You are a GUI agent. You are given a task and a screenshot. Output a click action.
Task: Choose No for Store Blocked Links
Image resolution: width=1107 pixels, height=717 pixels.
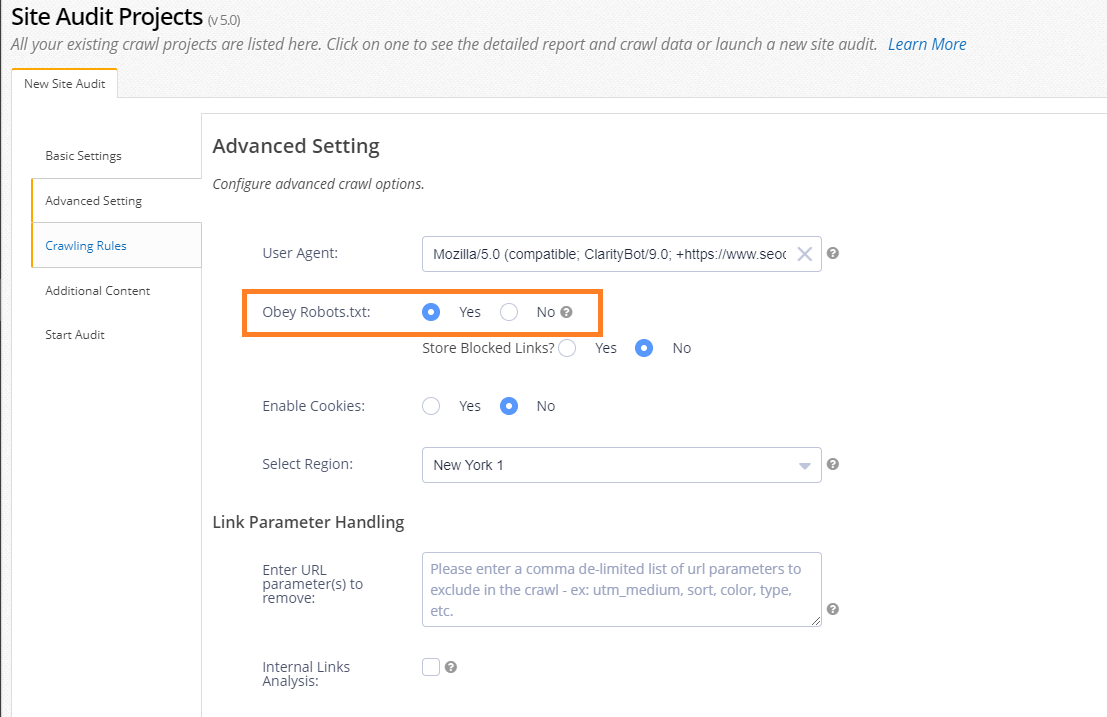point(645,348)
